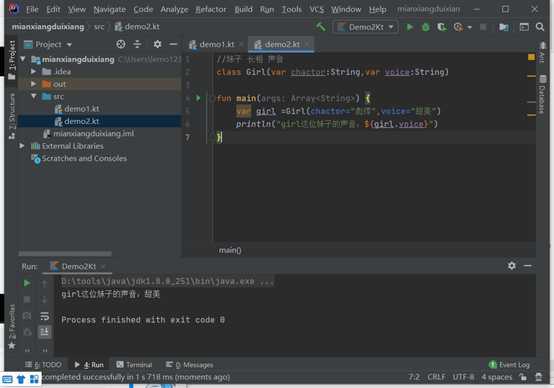Click the Project panel horizontal scrollbar
Screen dimensions: 554x388
65,253
